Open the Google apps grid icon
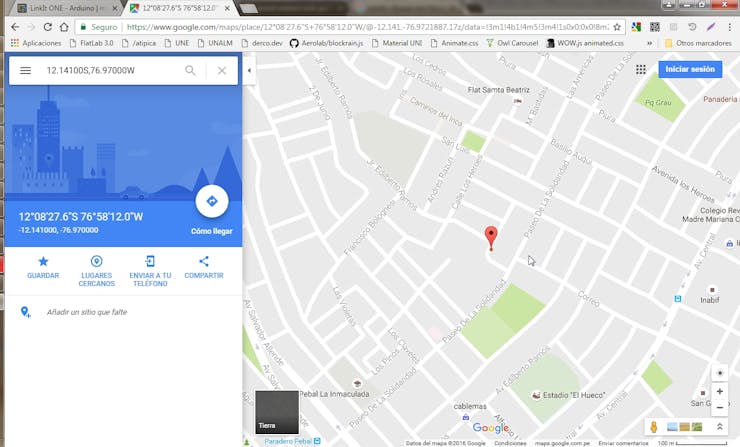The height and width of the screenshot is (447, 740). click(640, 69)
